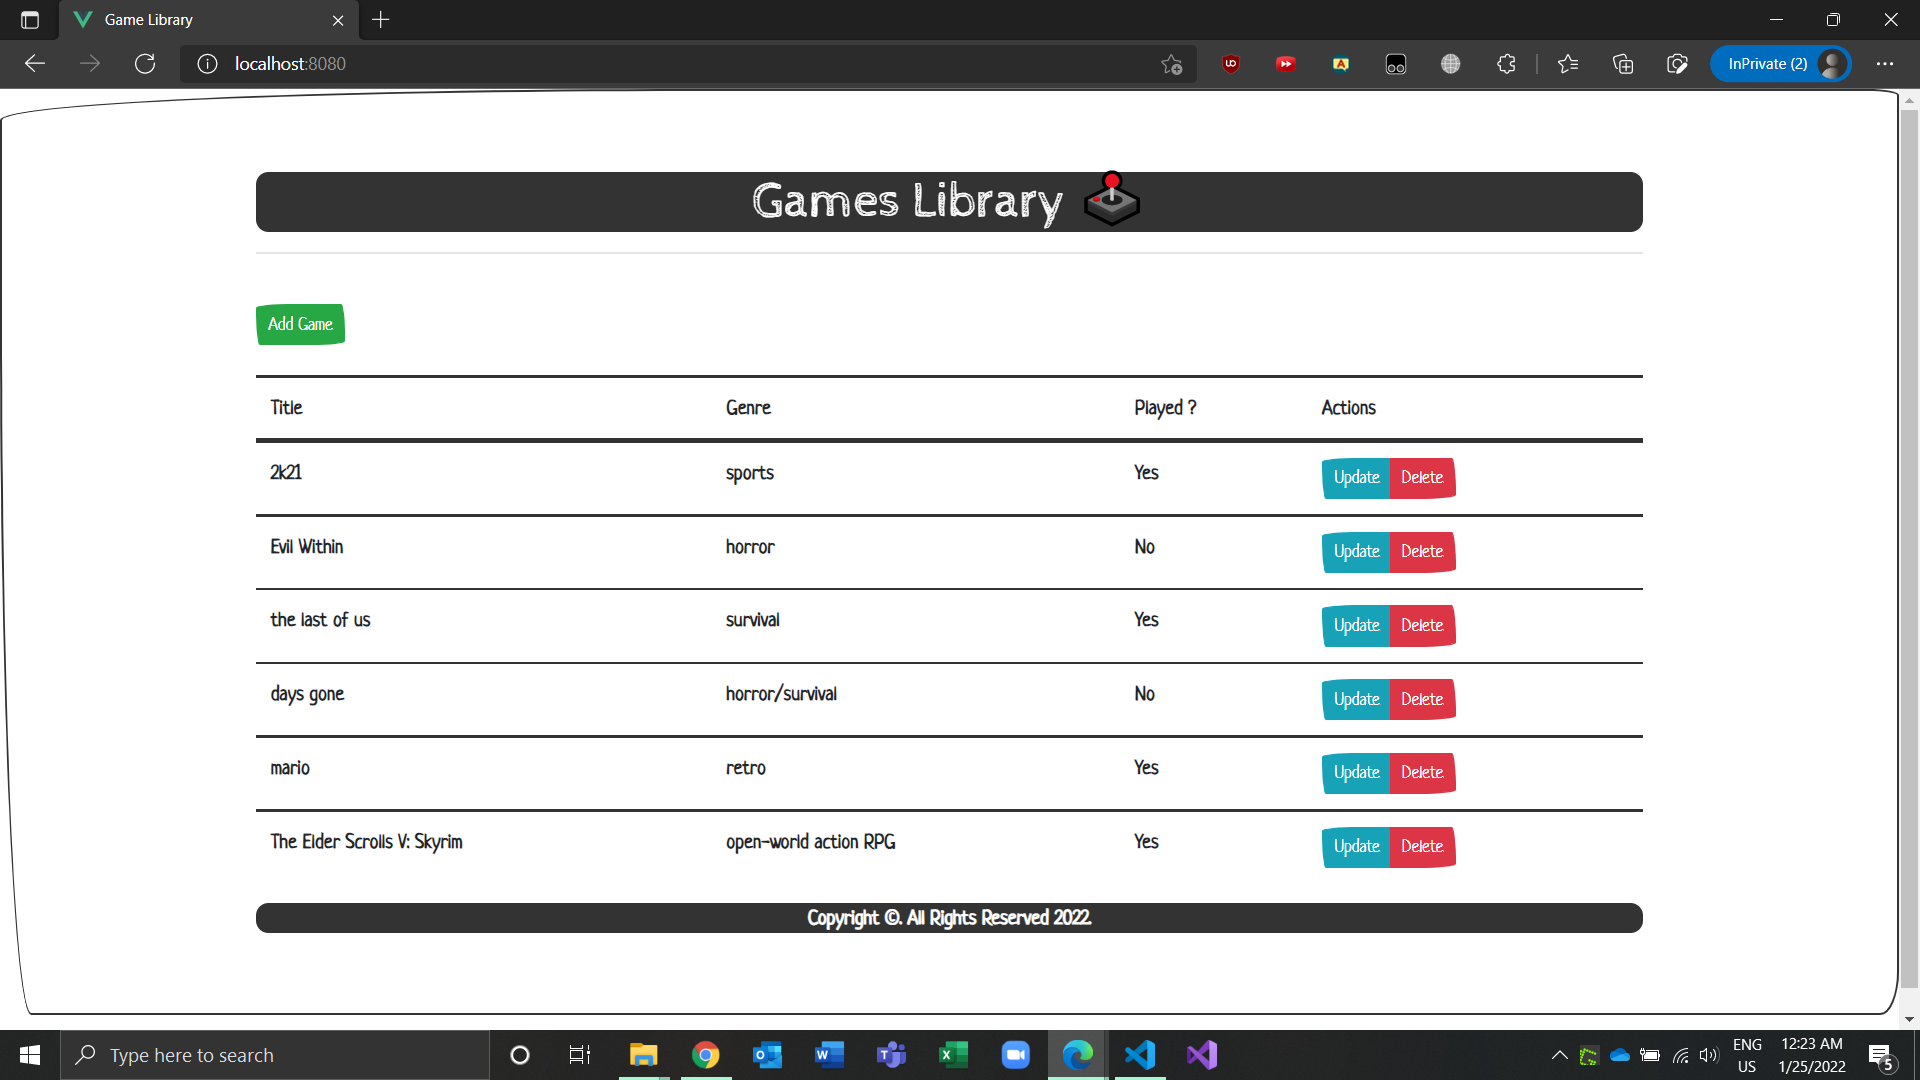1920x1080 pixels.
Task: Click the Add Game button
Action: [x=300, y=324]
